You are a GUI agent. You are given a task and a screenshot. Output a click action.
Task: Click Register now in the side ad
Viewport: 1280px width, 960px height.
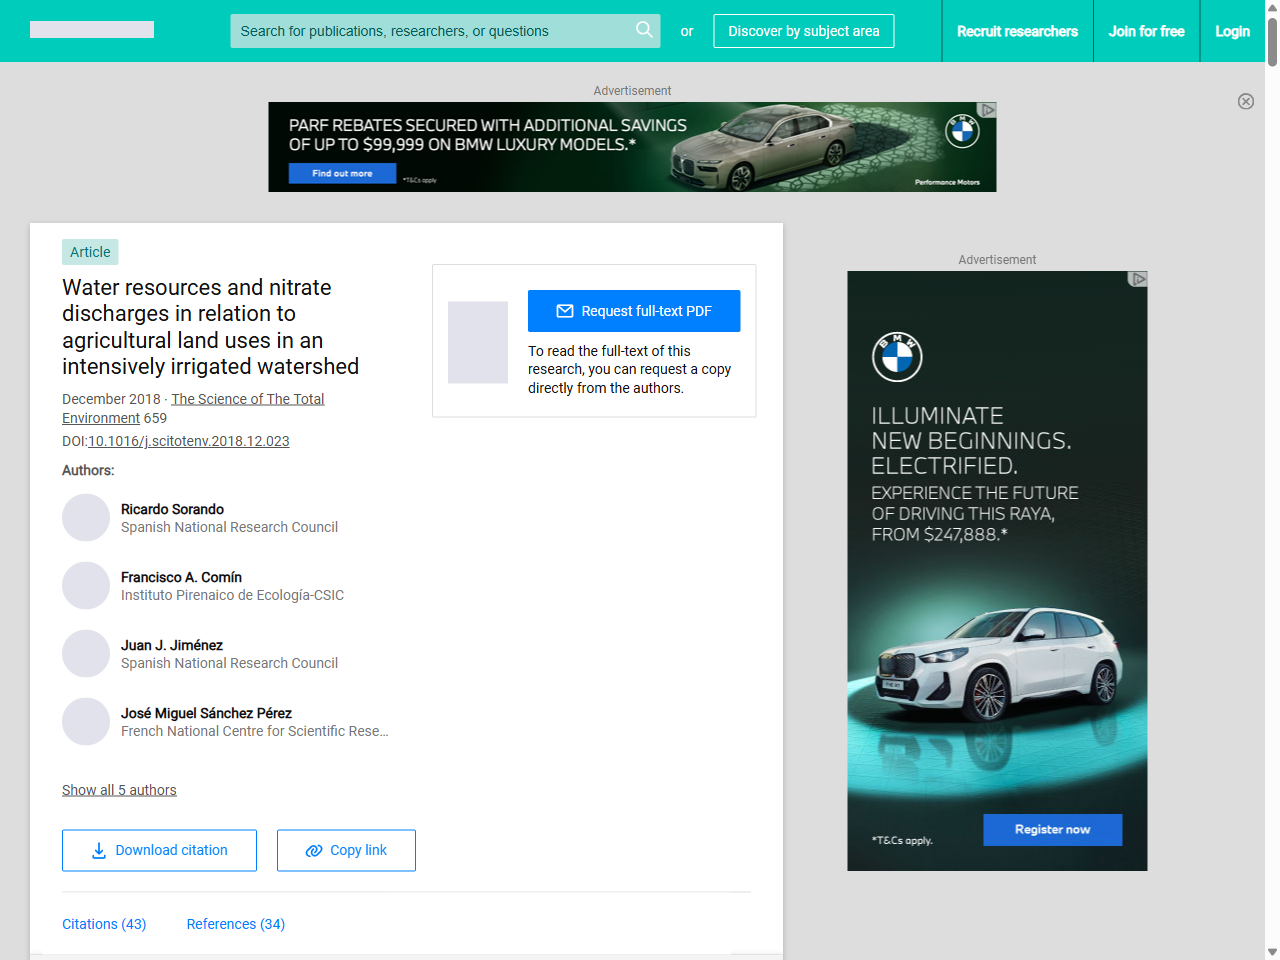tap(1053, 829)
